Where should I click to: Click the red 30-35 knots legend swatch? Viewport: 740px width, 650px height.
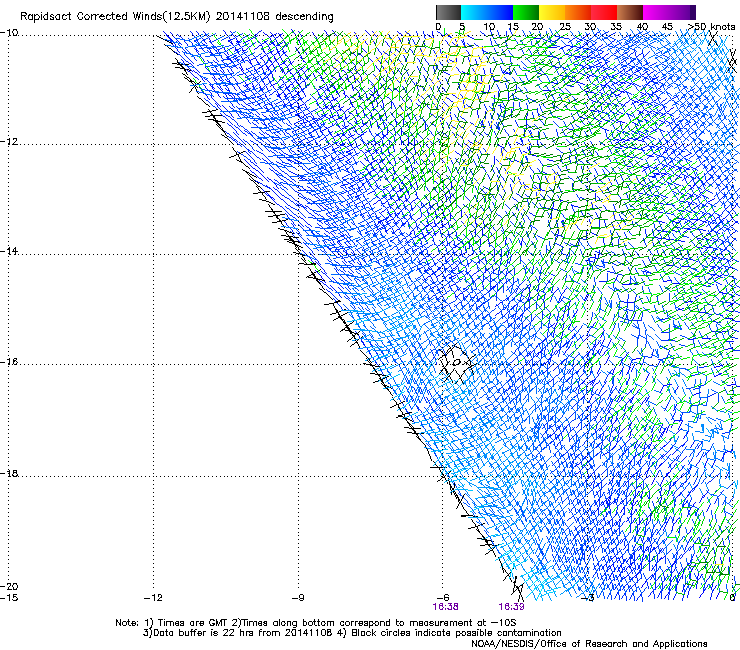[604, 12]
